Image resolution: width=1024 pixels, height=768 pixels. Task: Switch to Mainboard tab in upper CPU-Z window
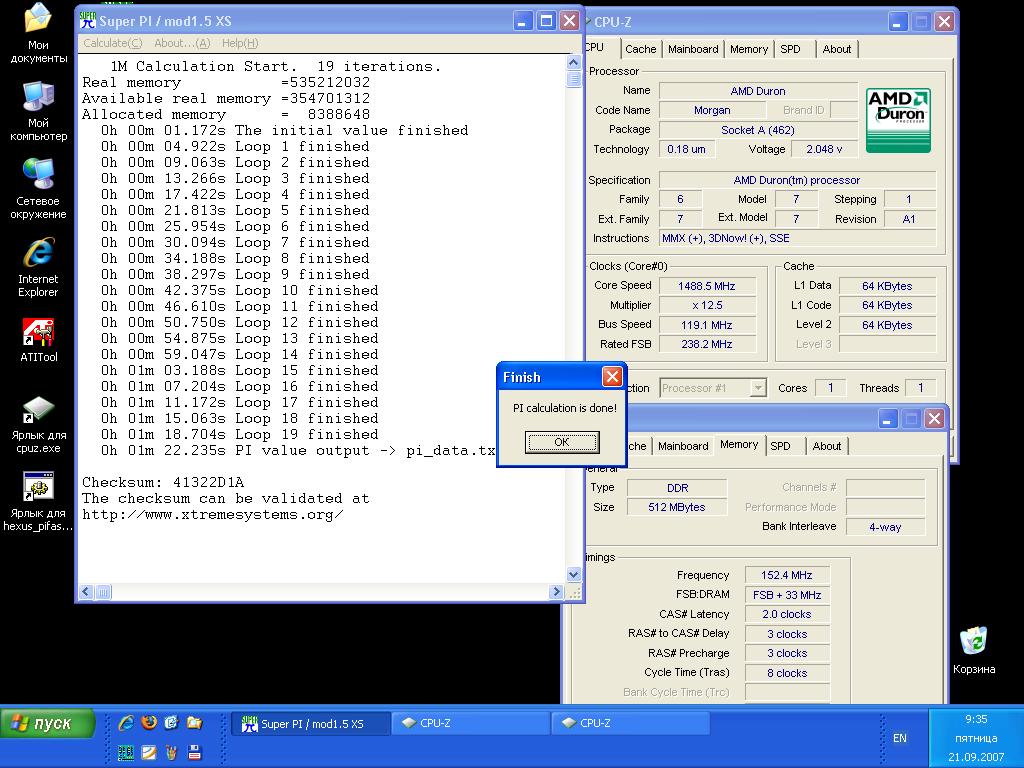point(693,49)
